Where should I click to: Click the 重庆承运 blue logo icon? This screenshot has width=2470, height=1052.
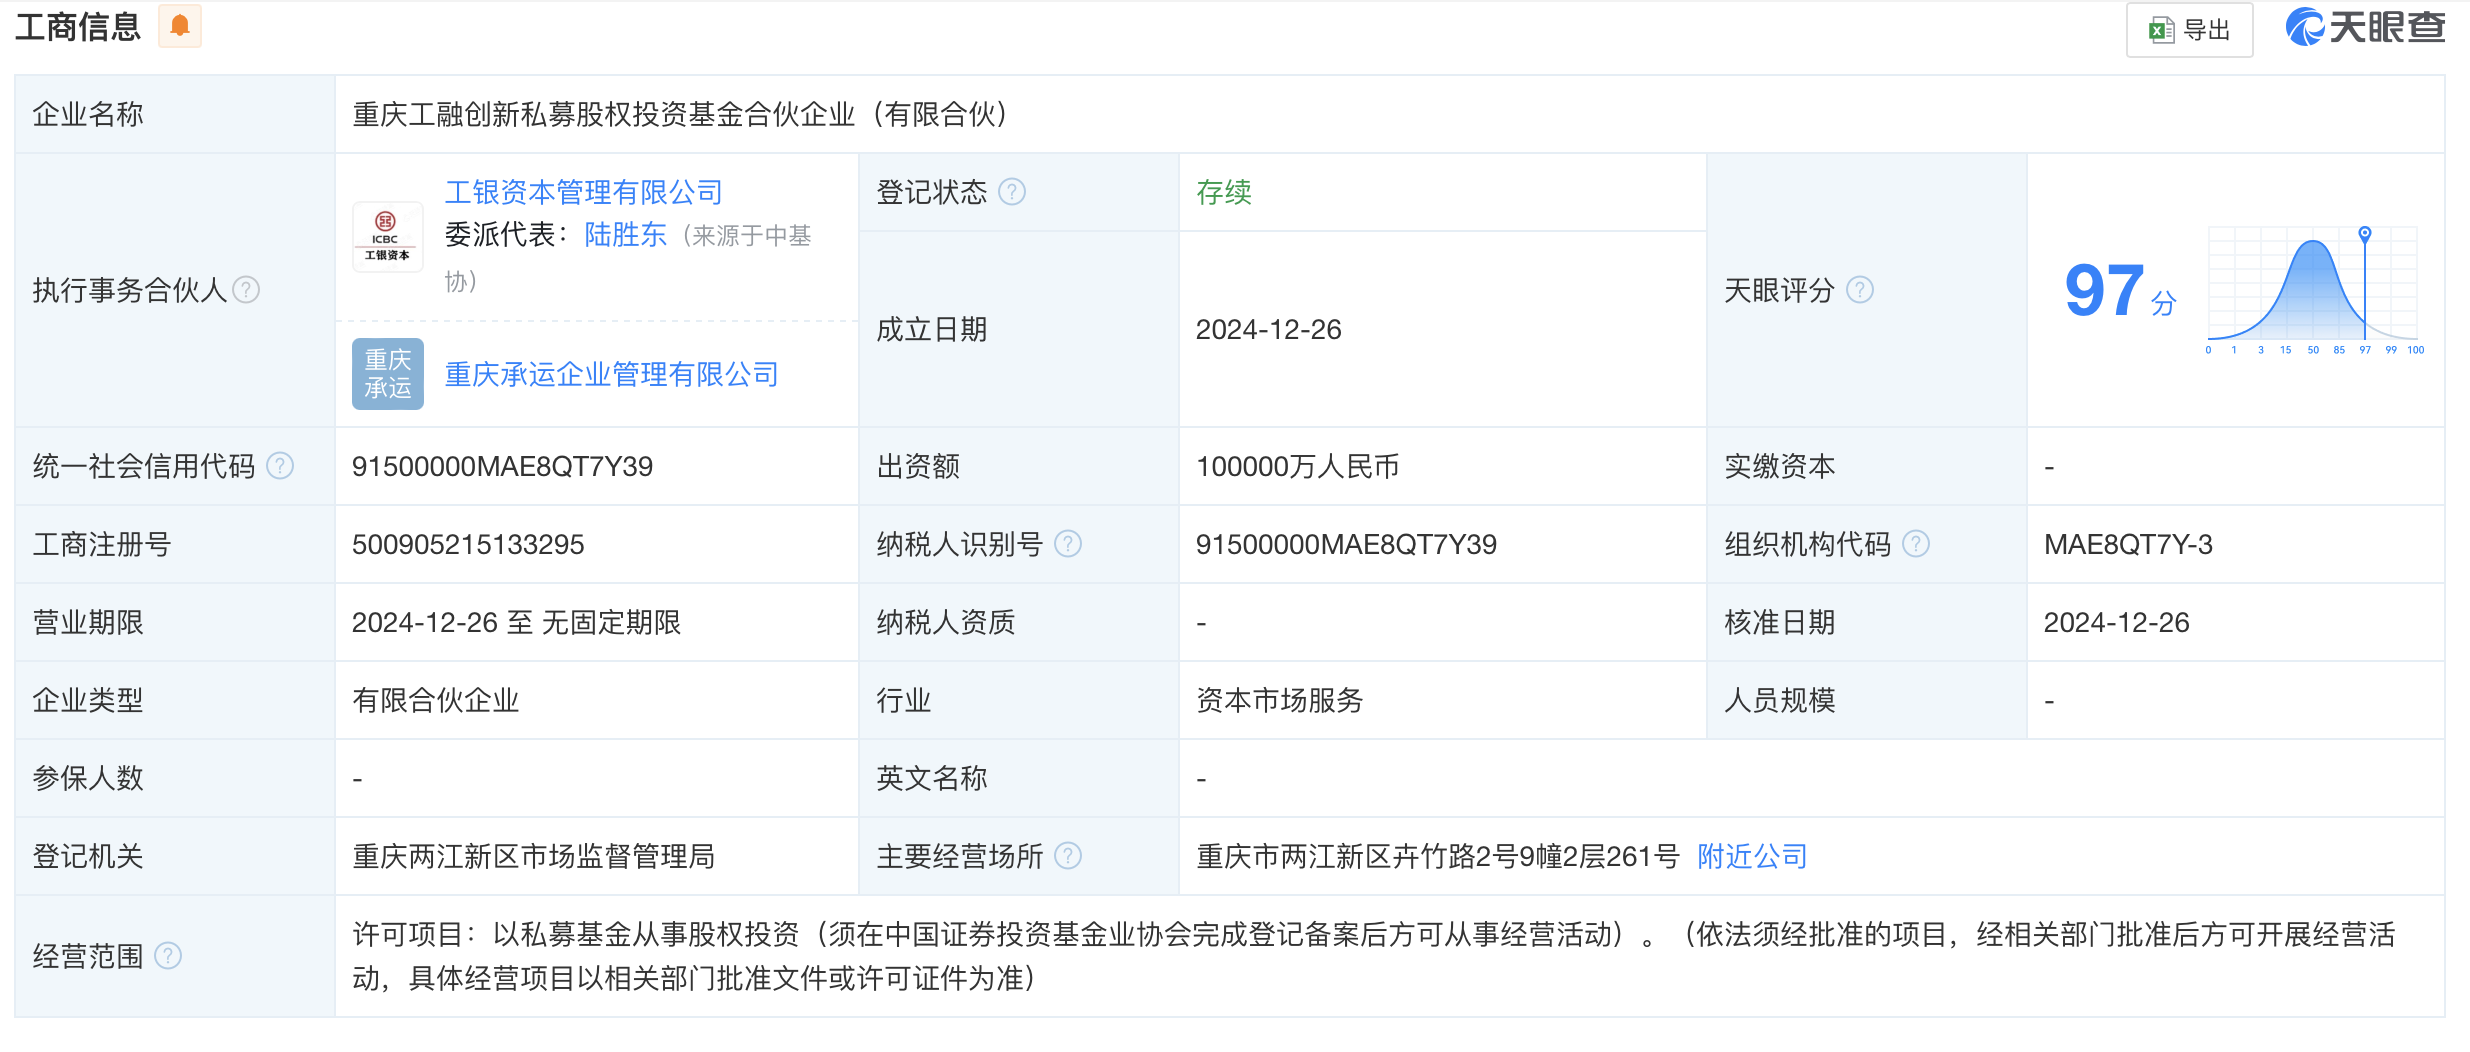click(387, 374)
